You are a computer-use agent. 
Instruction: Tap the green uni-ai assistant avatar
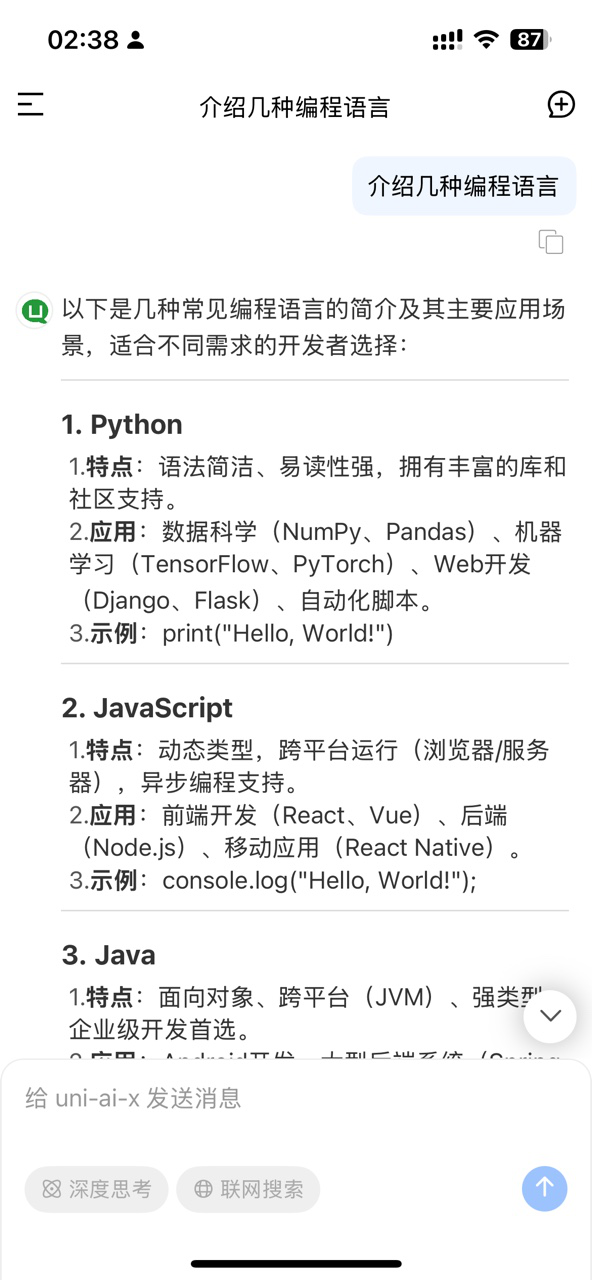tap(35, 311)
